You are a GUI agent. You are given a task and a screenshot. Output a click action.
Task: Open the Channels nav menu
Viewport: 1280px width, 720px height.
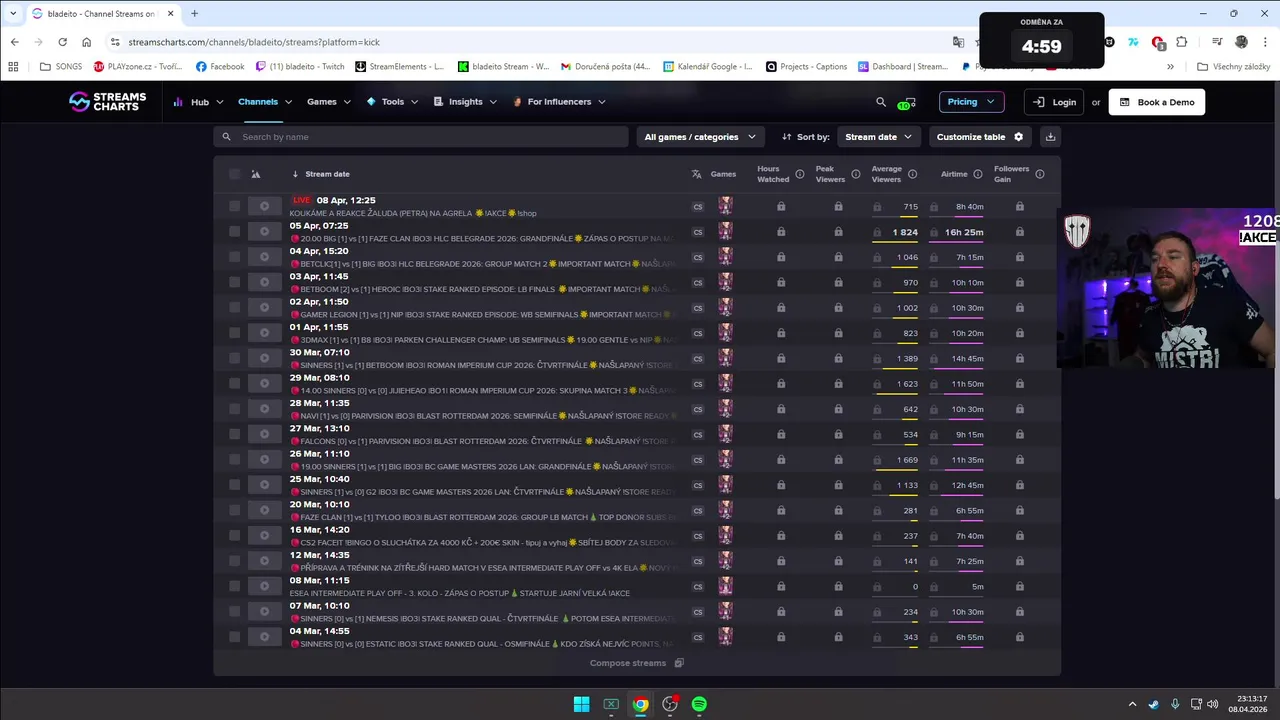pos(265,102)
